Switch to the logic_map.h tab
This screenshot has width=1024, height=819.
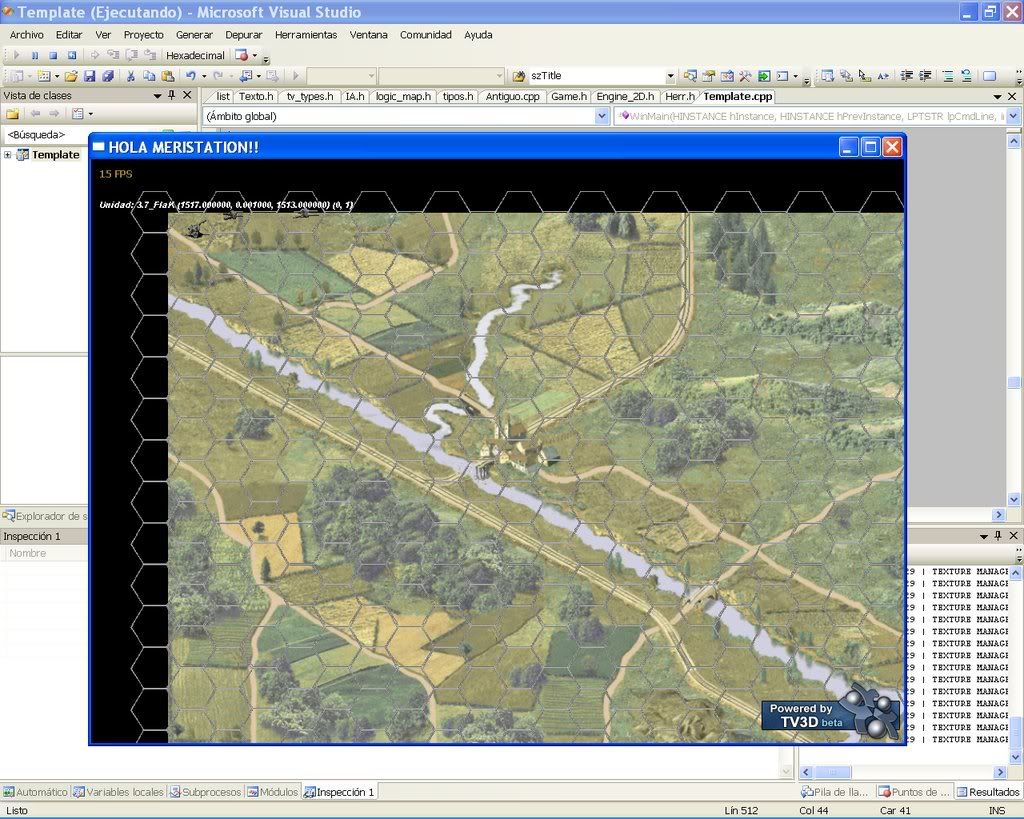pyautogui.click(x=403, y=97)
